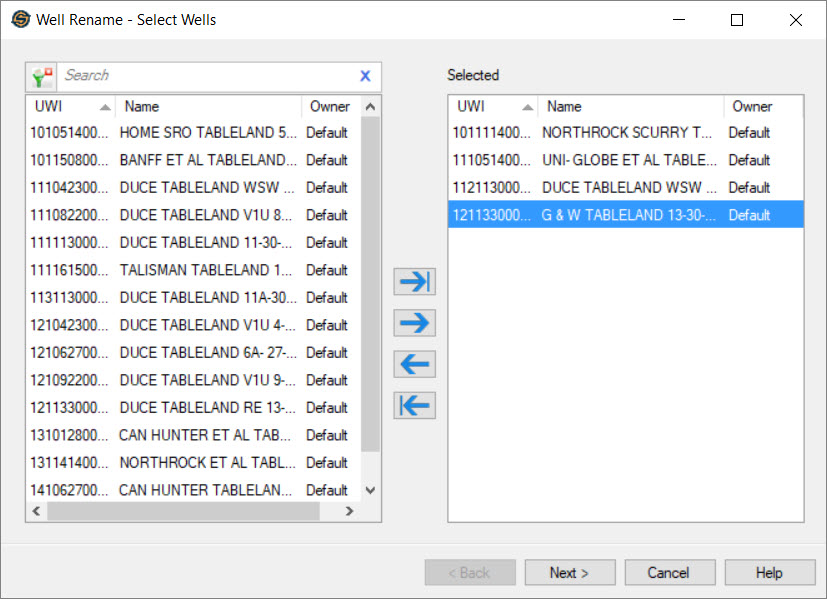Select HOME SRO TABLELAND well row
This screenshot has width=827, height=599.
(190, 132)
